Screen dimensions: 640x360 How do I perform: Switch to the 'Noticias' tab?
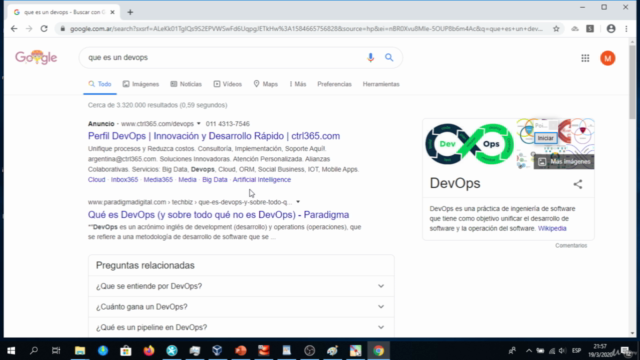coord(186,84)
